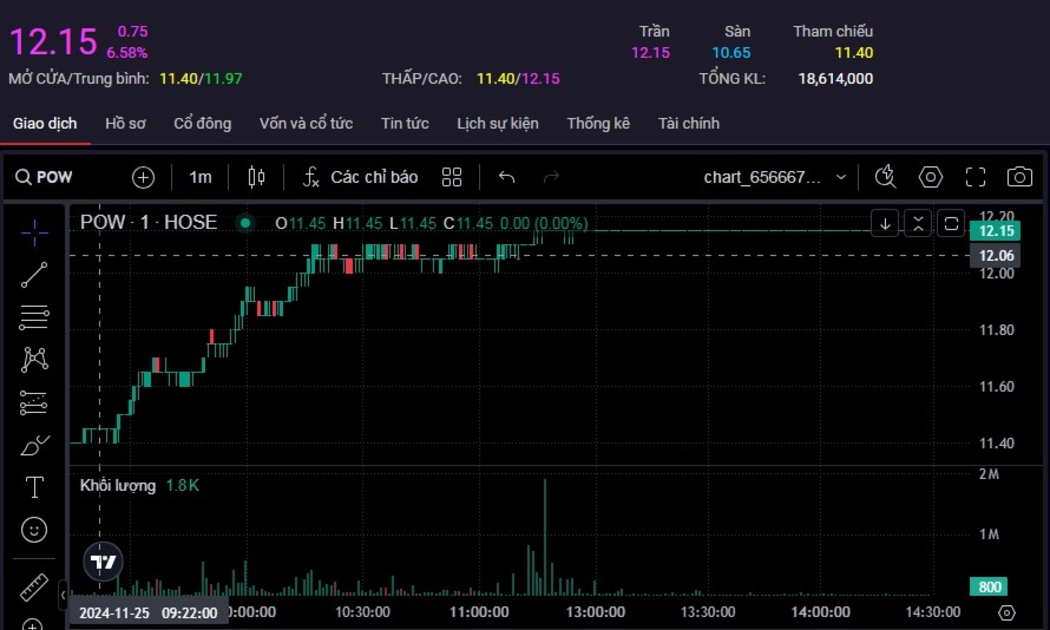Open Các chỉ báo indicators button

pos(360,177)
